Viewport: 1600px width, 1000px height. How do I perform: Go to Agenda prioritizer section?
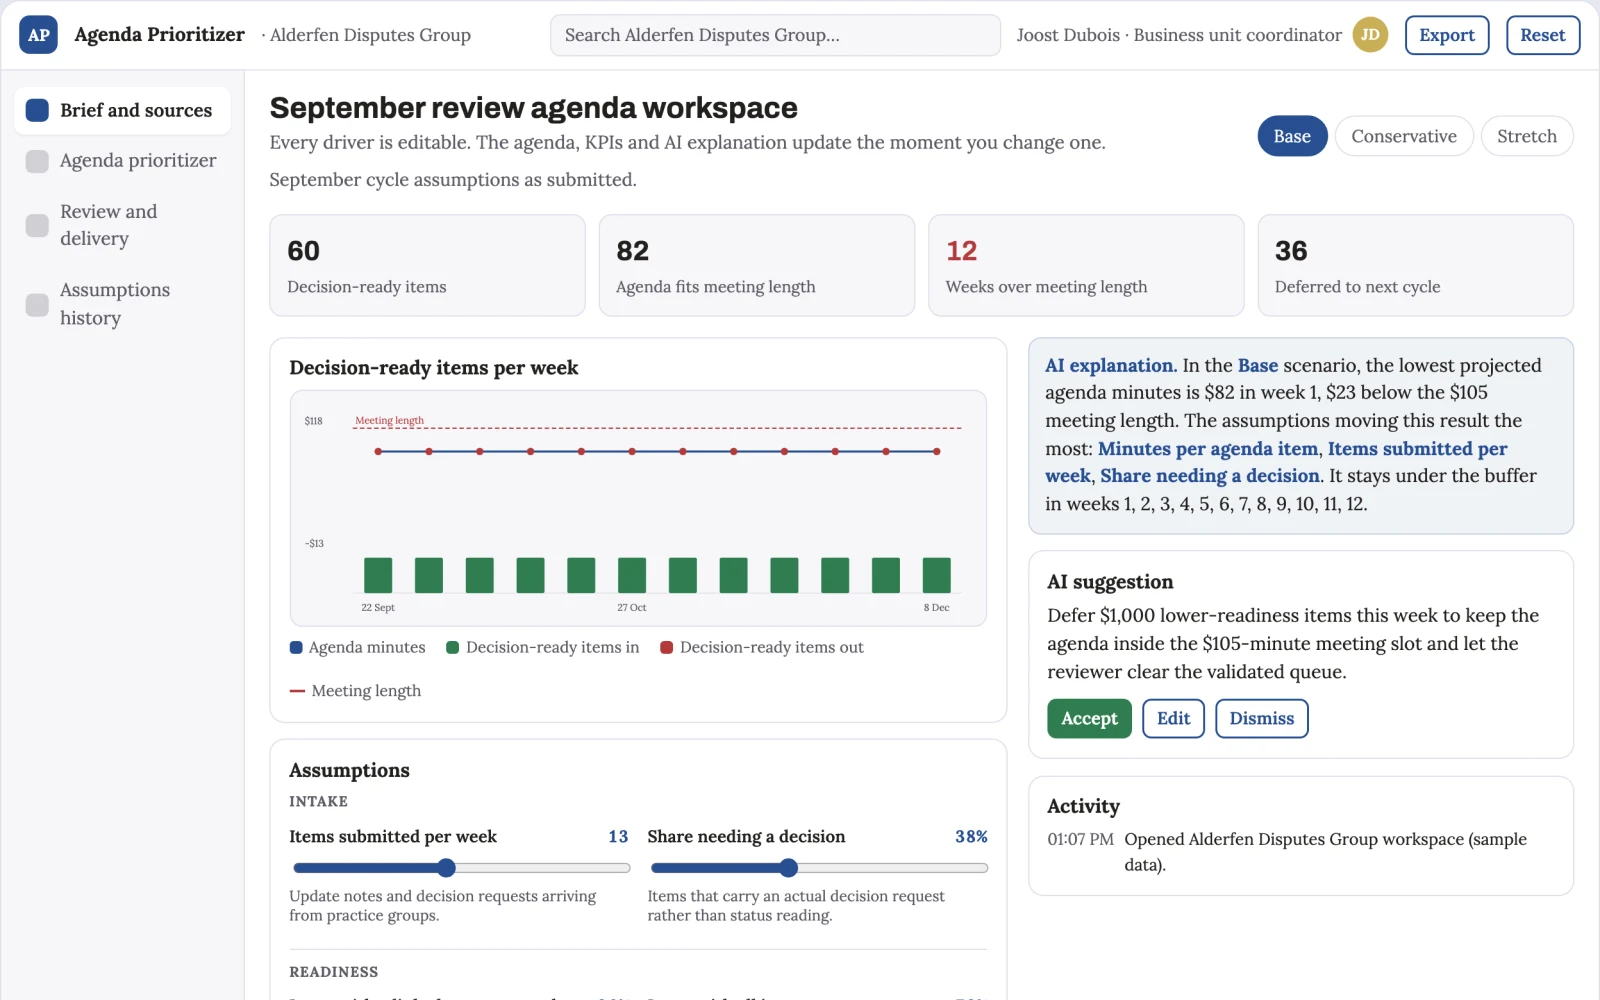point(122,161)
